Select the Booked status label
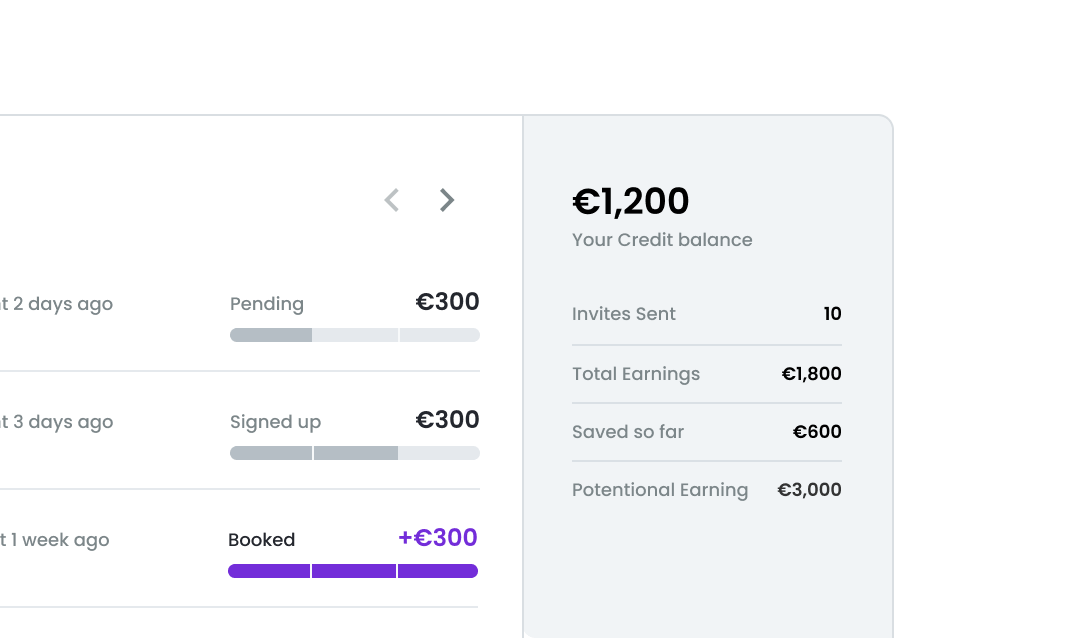This screenshot has height=638, width=1090. pyautogui.click(x=262, y=540)
